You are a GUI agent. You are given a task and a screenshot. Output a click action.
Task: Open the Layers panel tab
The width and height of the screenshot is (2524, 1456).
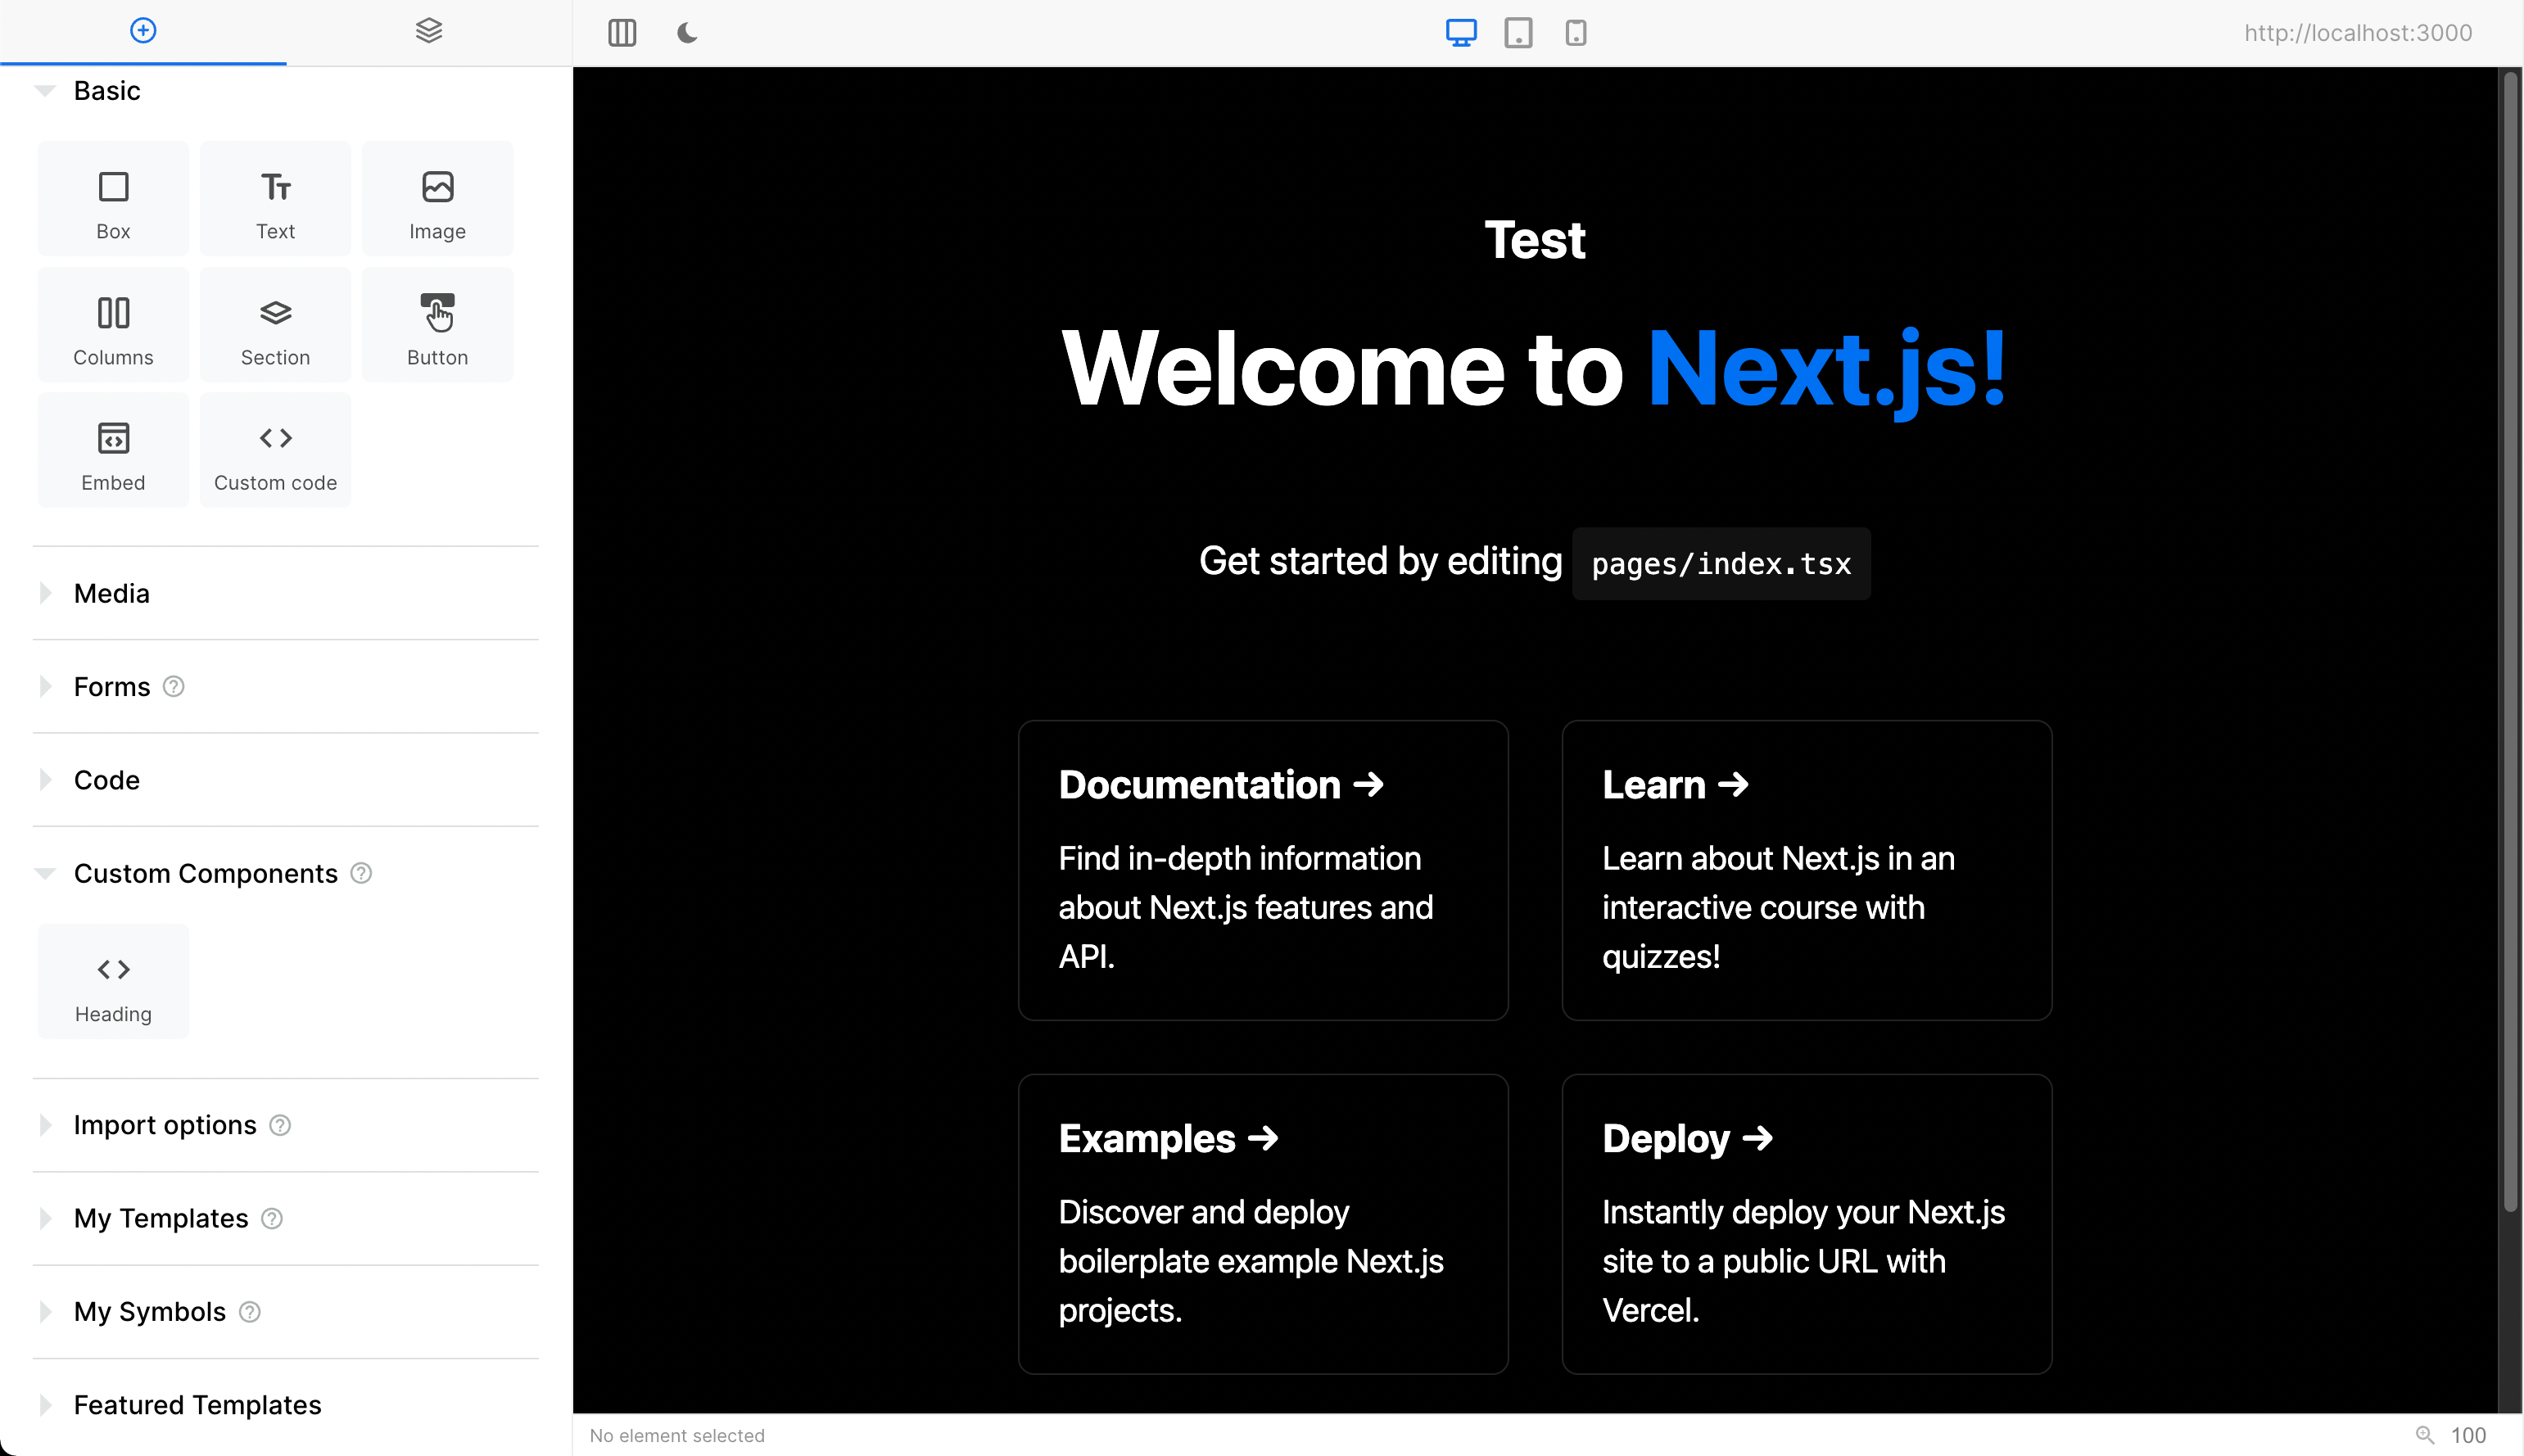[x=429, y=30]
